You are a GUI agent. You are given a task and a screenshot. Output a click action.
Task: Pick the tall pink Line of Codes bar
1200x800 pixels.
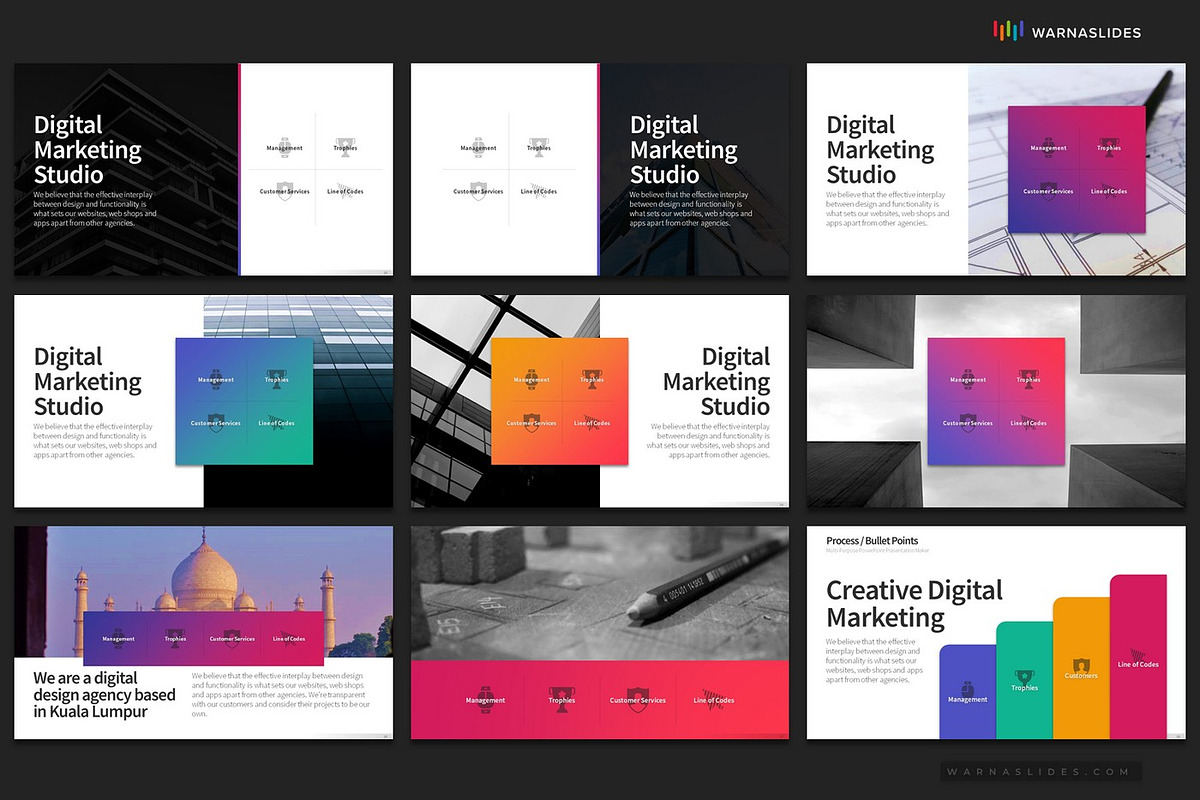pyautogui.click(x=1138, y=657)
